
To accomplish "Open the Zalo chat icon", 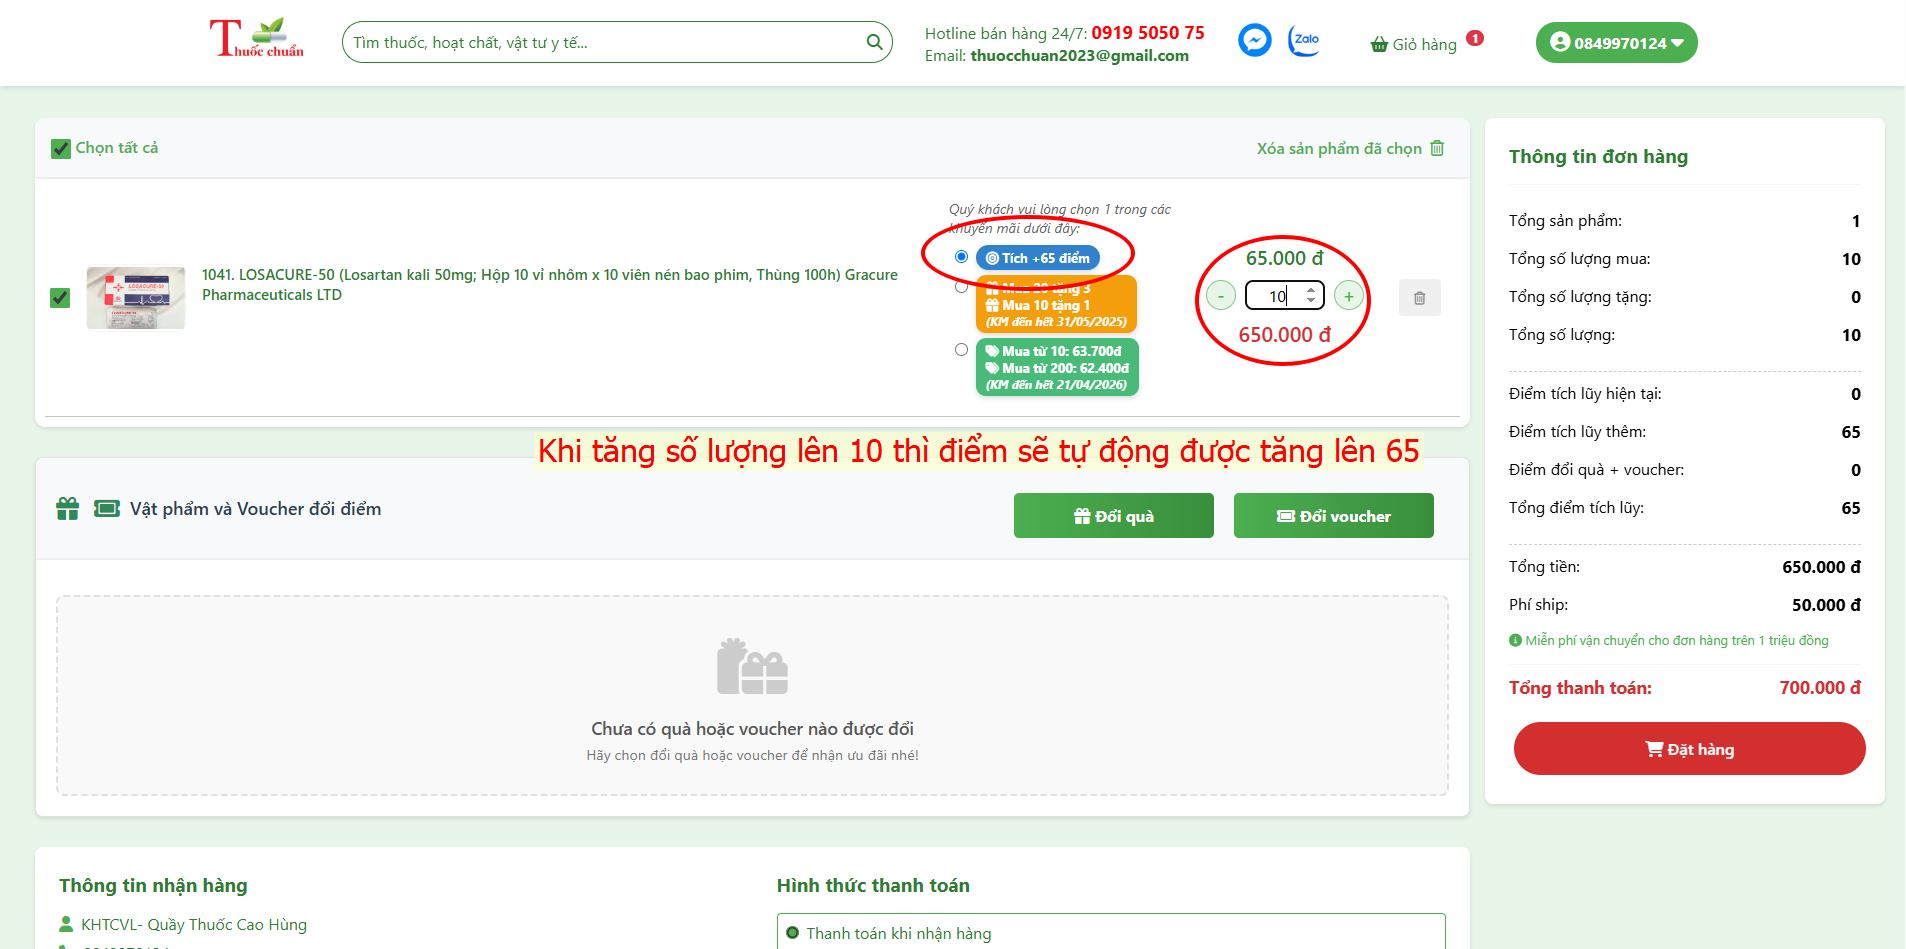I will (x=1303, y=40).
